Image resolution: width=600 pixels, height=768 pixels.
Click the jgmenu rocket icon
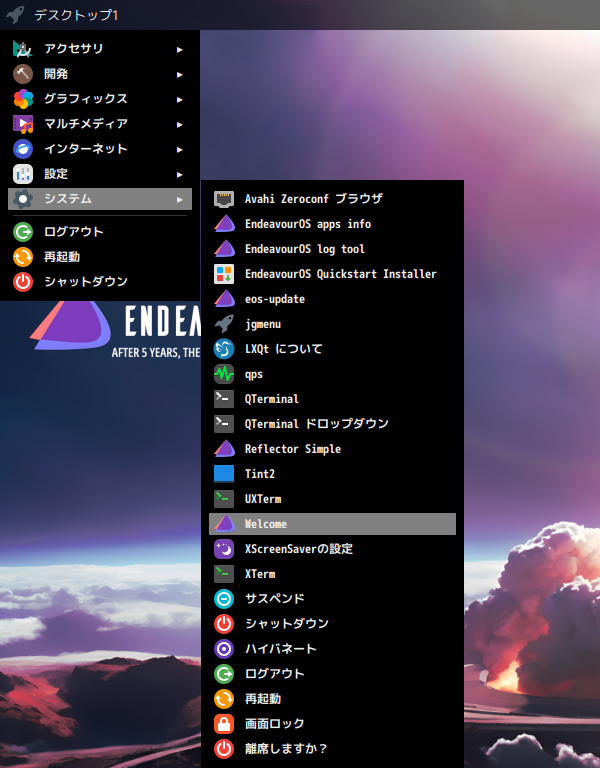click(x=224, y=324)
